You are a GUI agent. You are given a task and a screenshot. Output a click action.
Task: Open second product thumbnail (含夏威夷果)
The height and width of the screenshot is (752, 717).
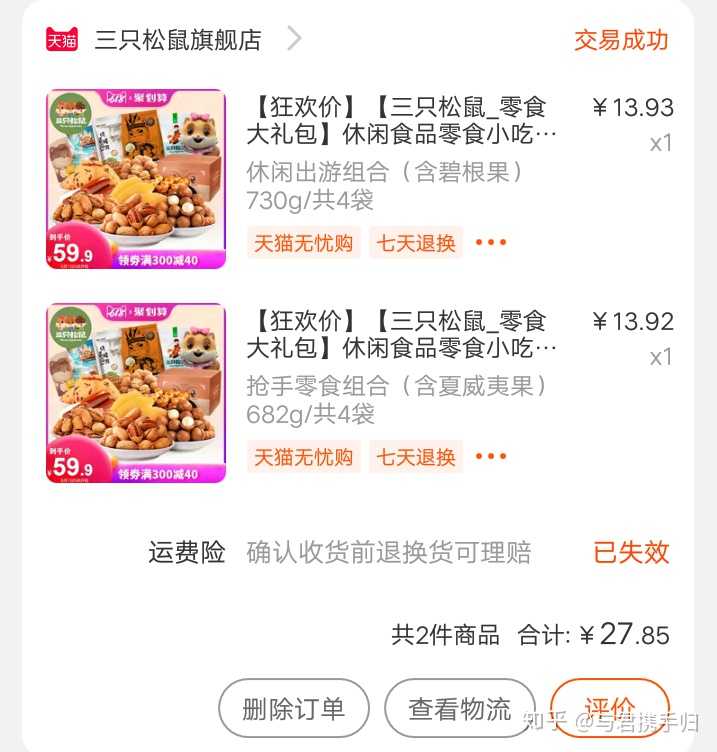click(136, 393)
